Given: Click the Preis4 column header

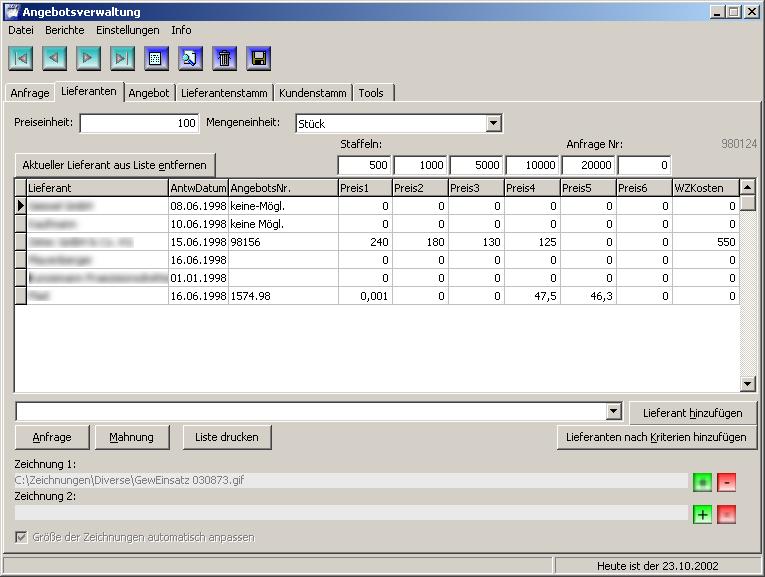Looking at the screenshot, I should [x=532, y=188].
